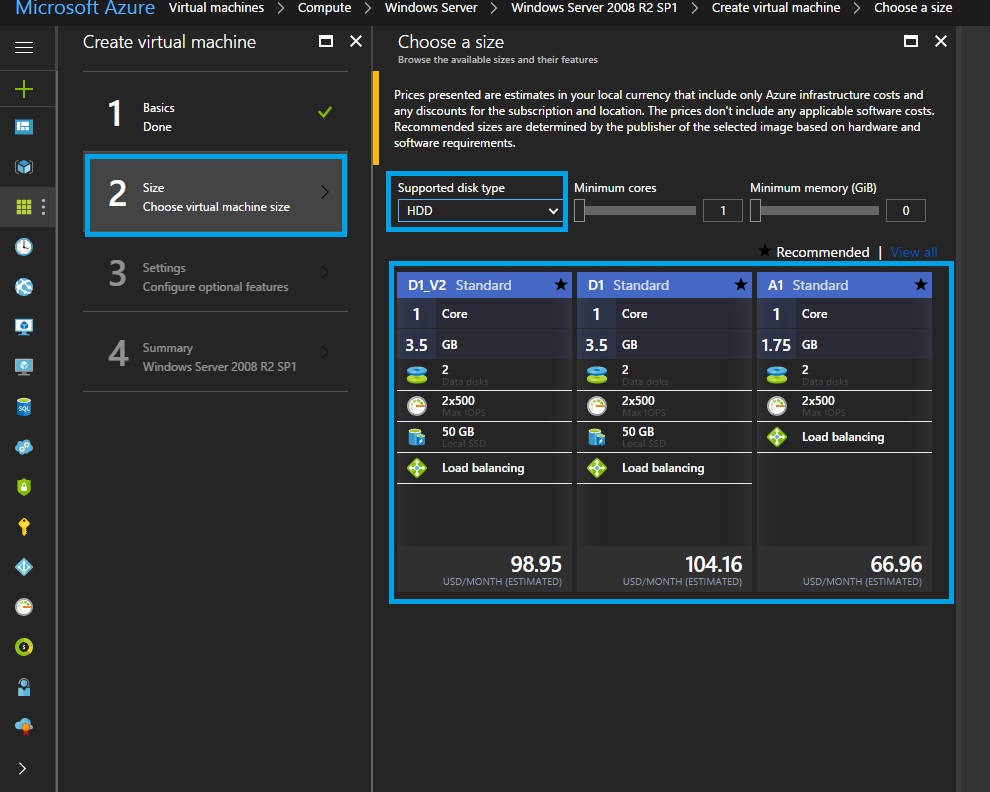The image size is (990, 792).
Task: Click the cube Resource groups sidebar icon
Action: coord(24,167)
